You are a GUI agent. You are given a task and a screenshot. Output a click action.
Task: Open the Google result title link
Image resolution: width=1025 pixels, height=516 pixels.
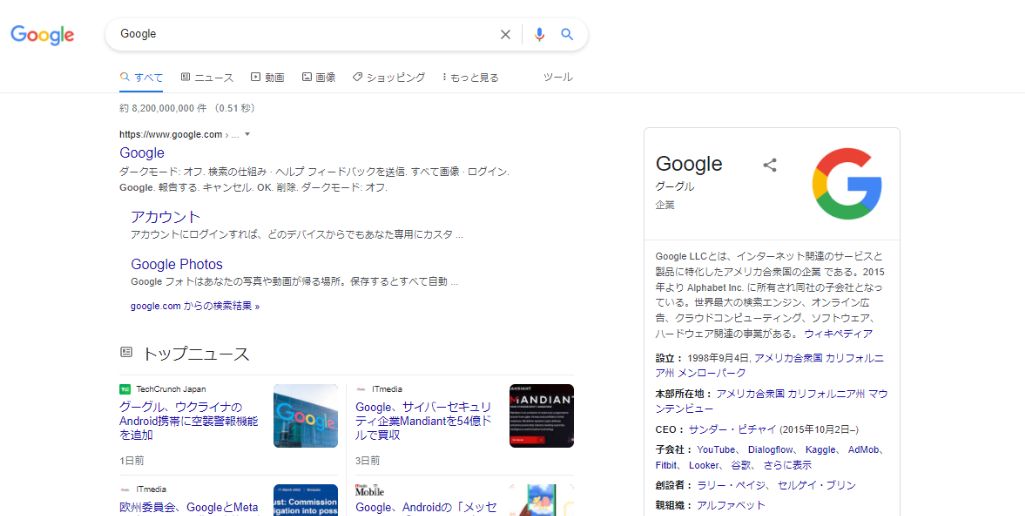142,153
